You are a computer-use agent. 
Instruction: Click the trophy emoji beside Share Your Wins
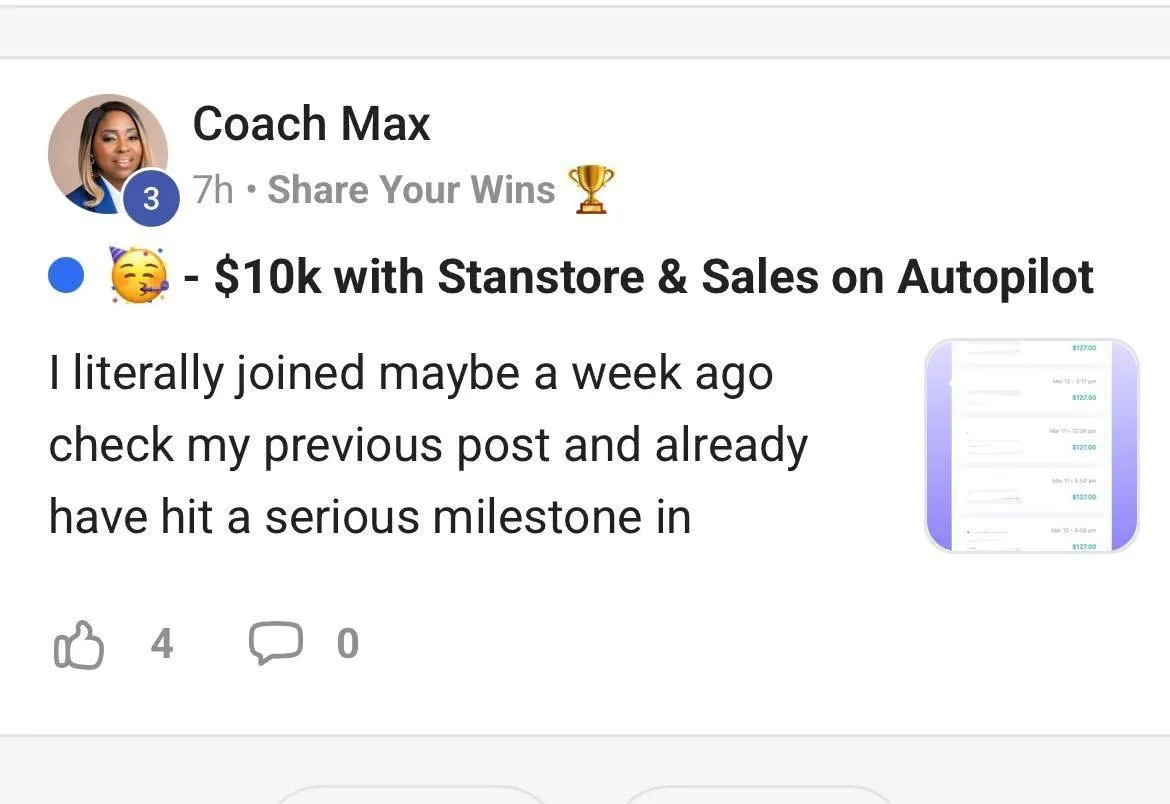pos(591,189)
